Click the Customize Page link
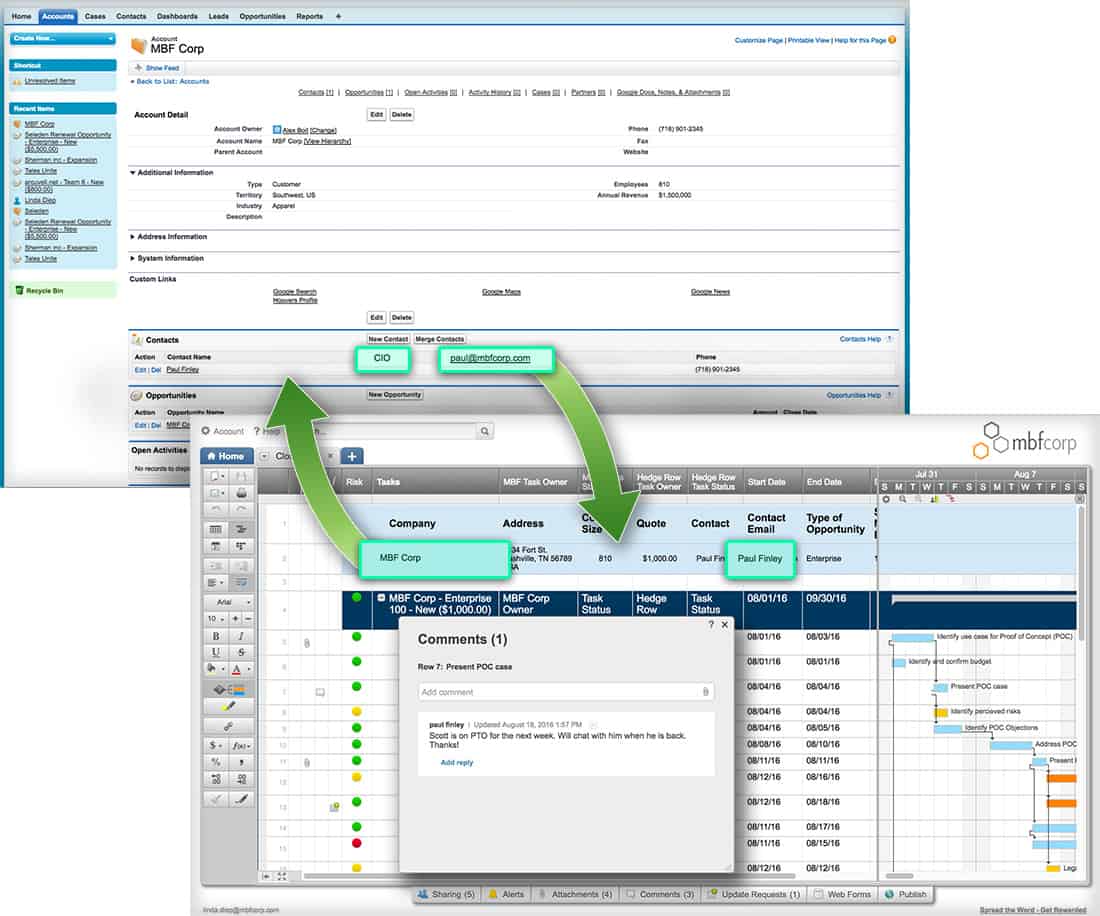Screen dimensions: 1100x916 pyautogui.click(x=758, y=41)
